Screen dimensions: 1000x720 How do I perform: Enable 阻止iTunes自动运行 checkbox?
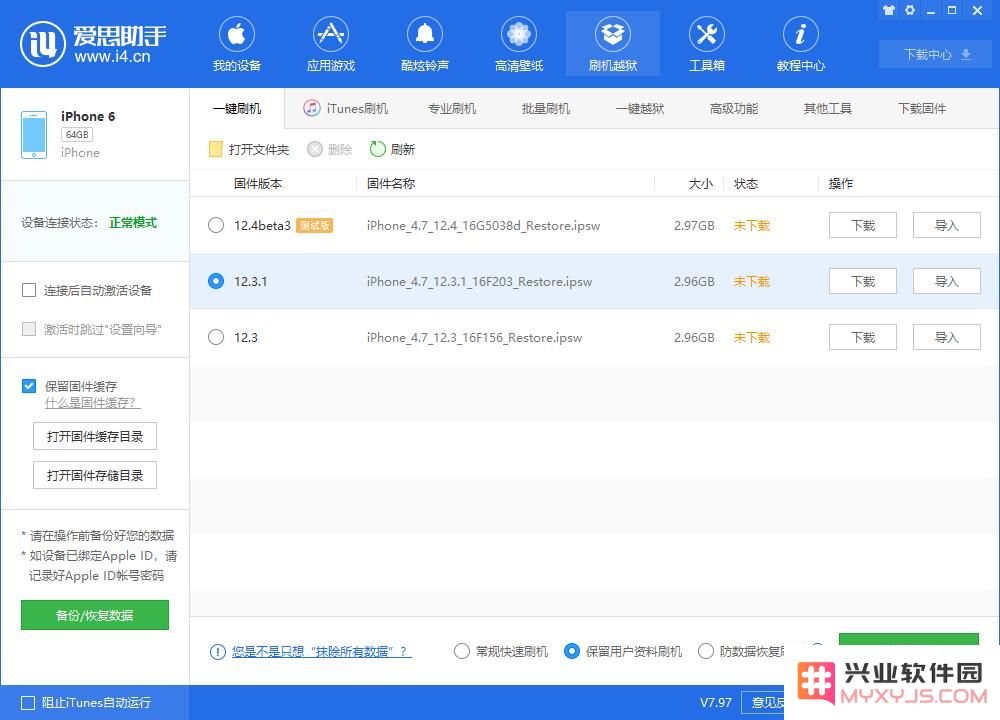pyautogui.click(x=28, y=703)
